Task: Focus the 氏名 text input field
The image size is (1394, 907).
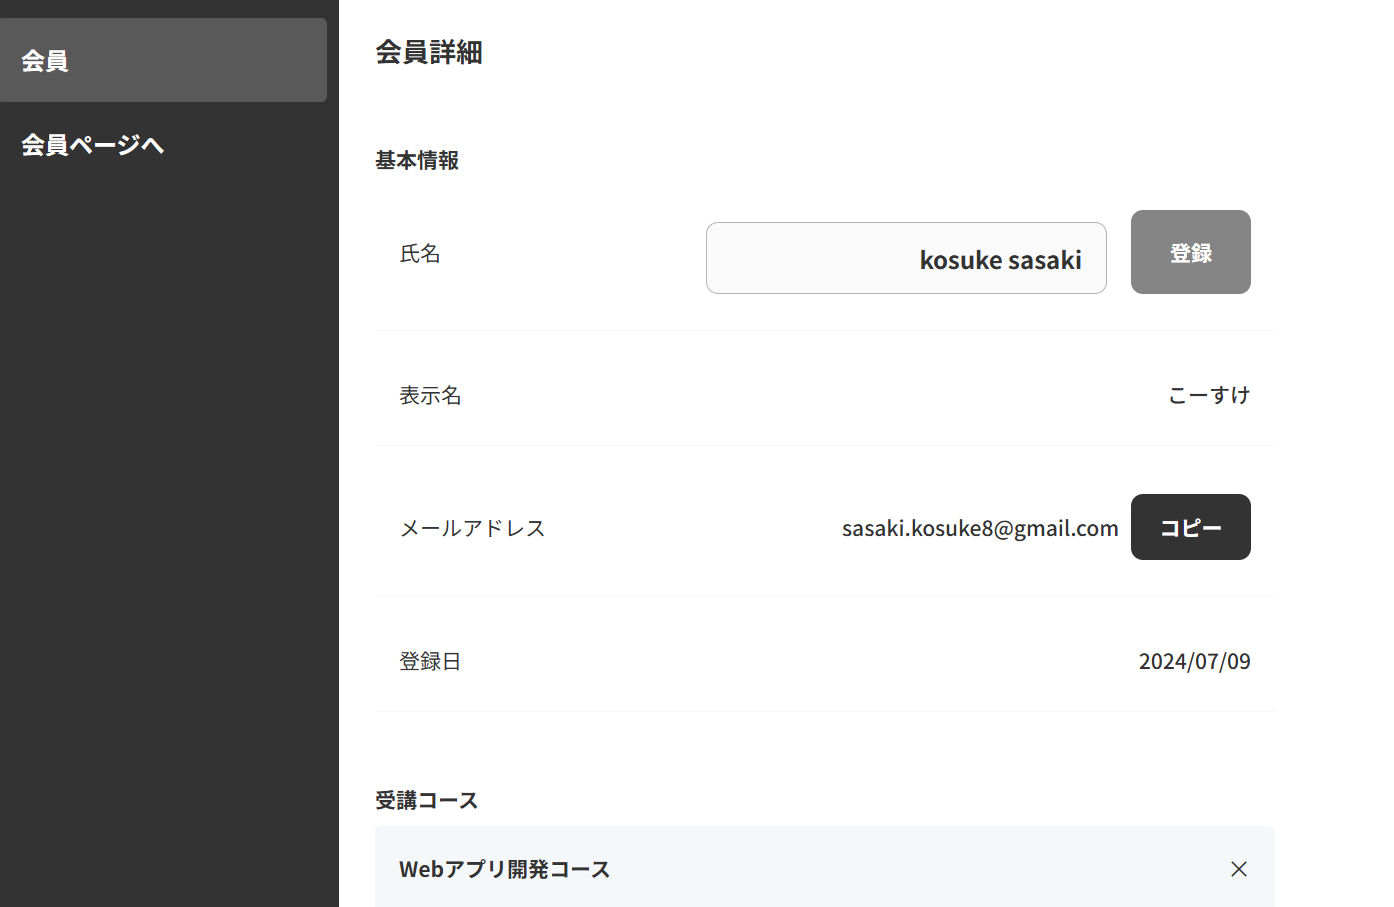Action: [905, 259]
